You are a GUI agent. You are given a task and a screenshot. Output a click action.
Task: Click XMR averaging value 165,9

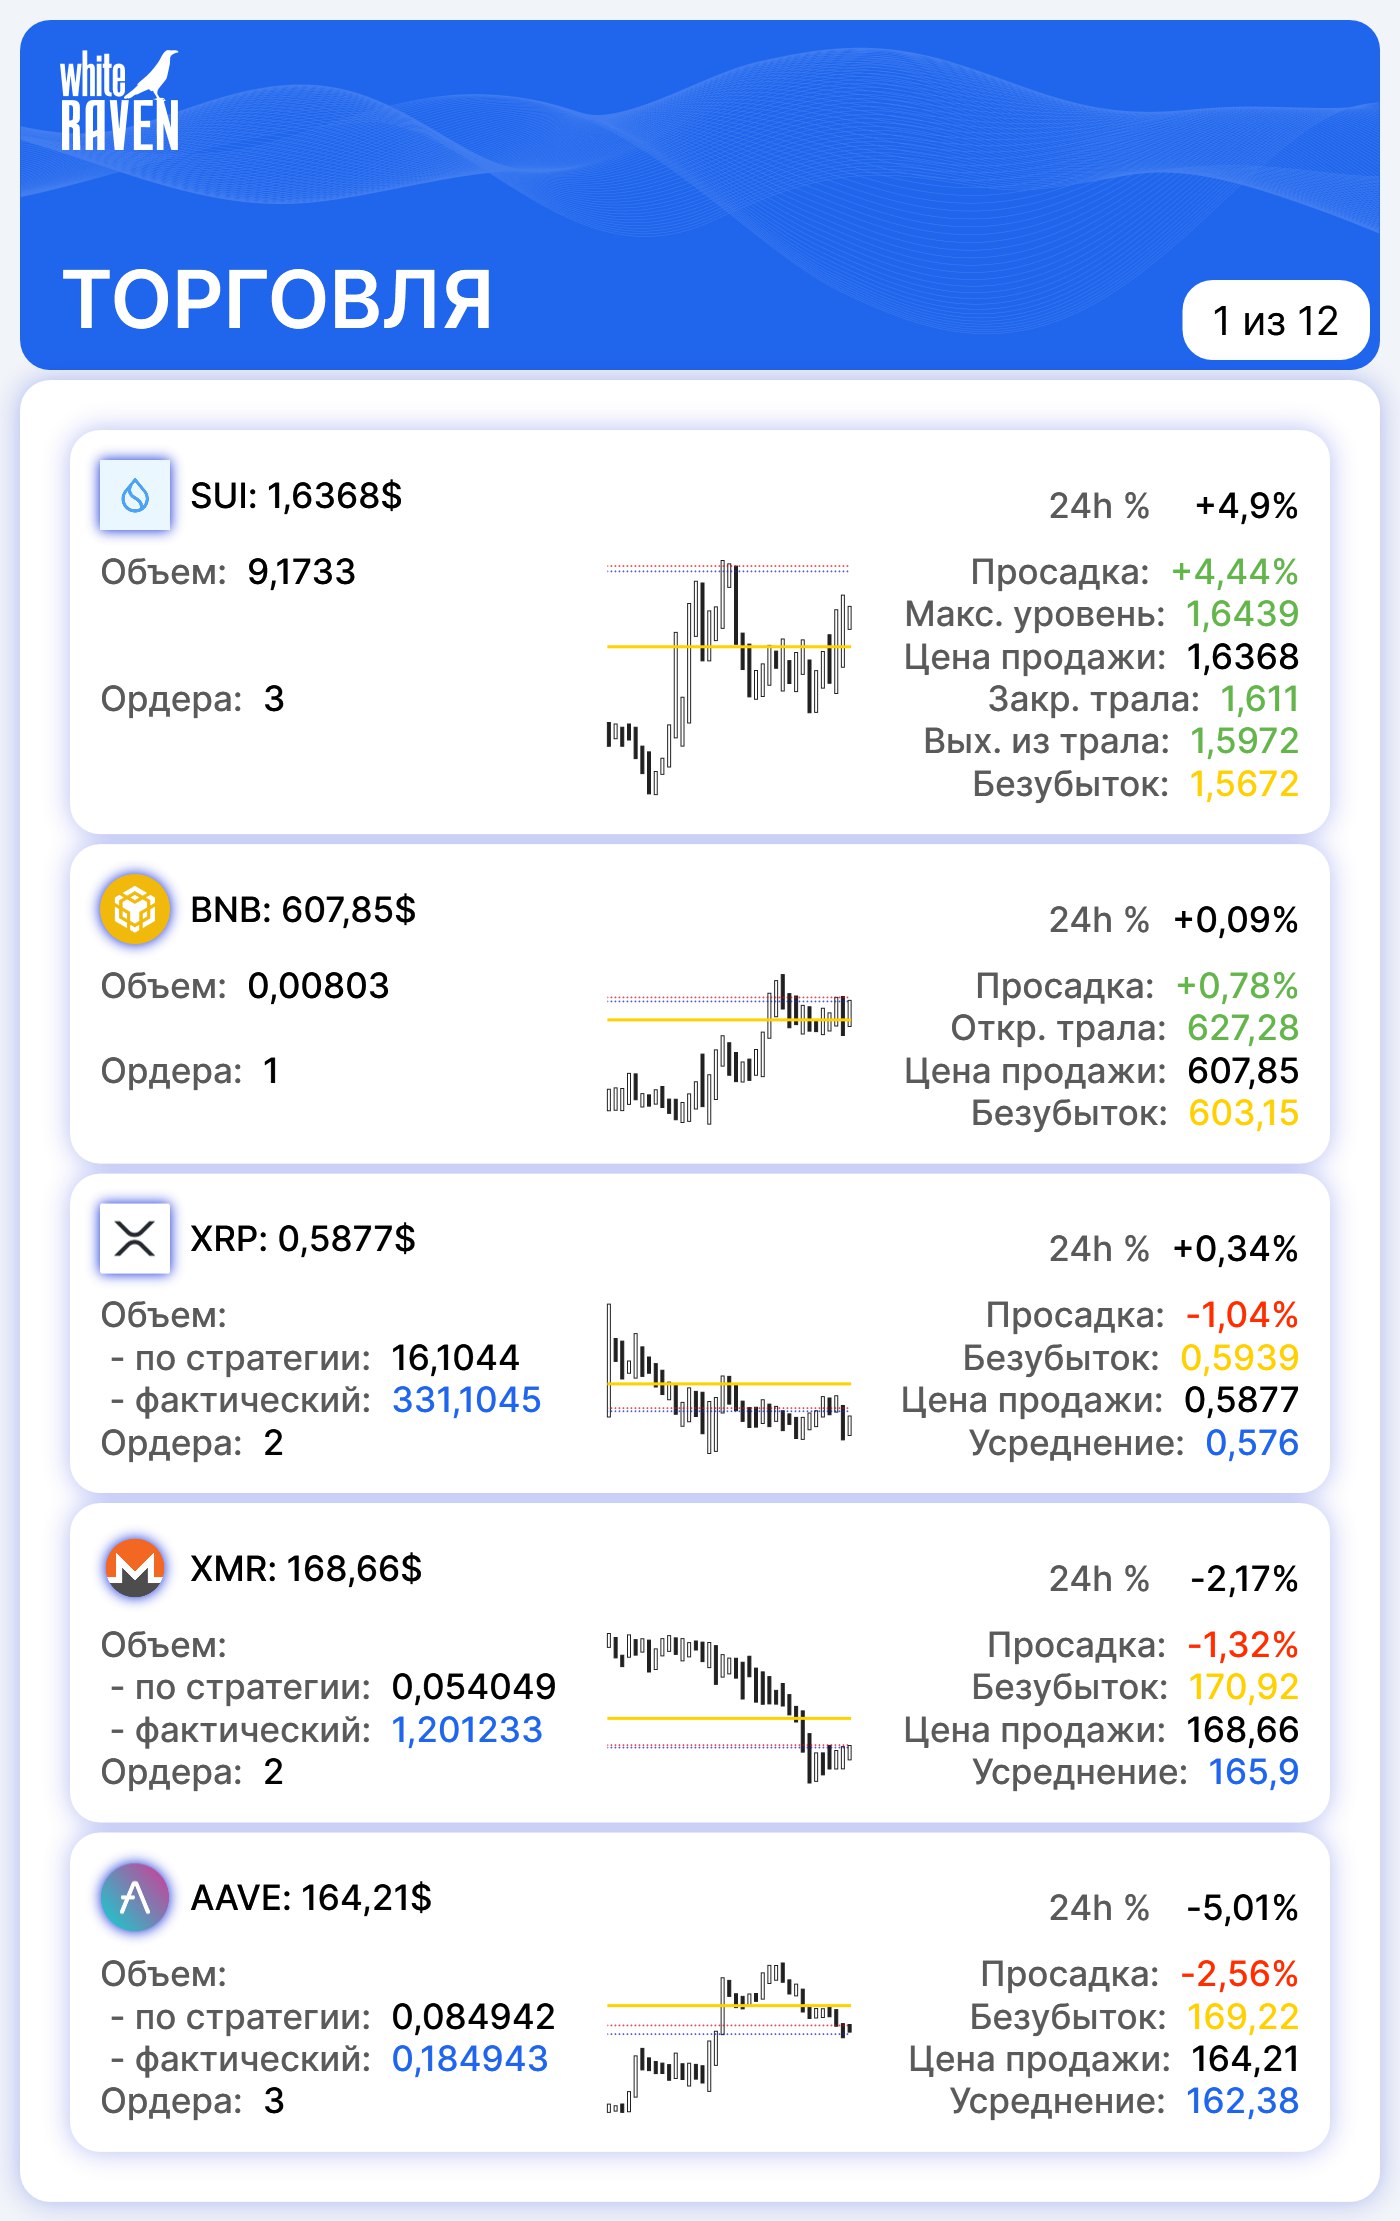pos(1253,1771)
